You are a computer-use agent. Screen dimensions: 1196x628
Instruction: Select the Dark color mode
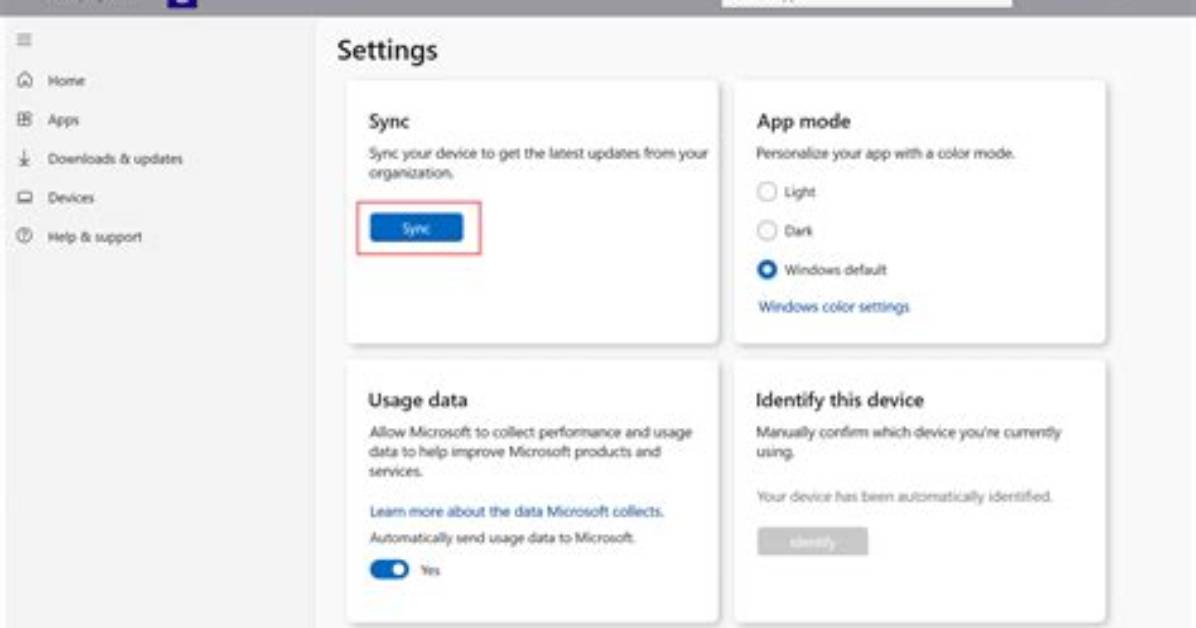(x=767, y=230)
